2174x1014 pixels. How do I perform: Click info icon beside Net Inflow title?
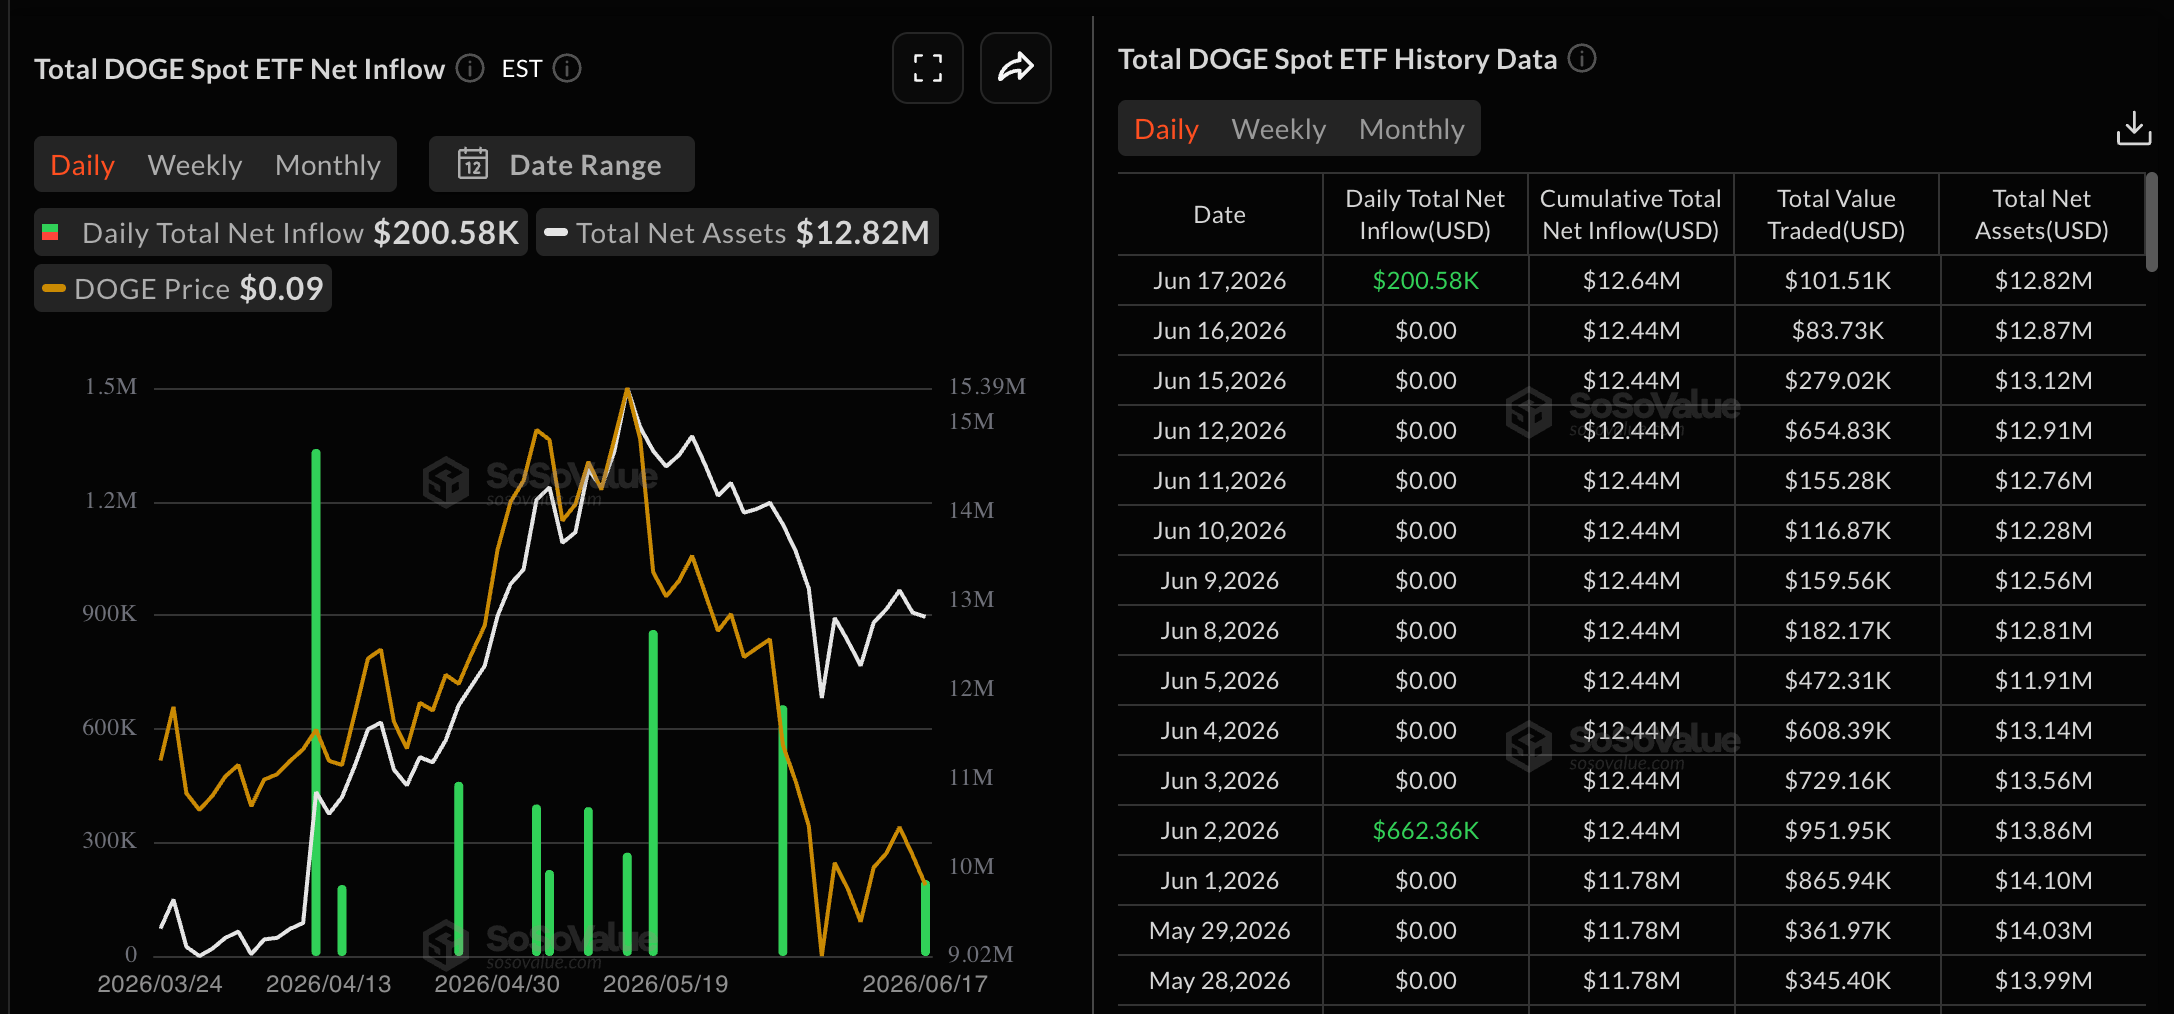(470, 68)
